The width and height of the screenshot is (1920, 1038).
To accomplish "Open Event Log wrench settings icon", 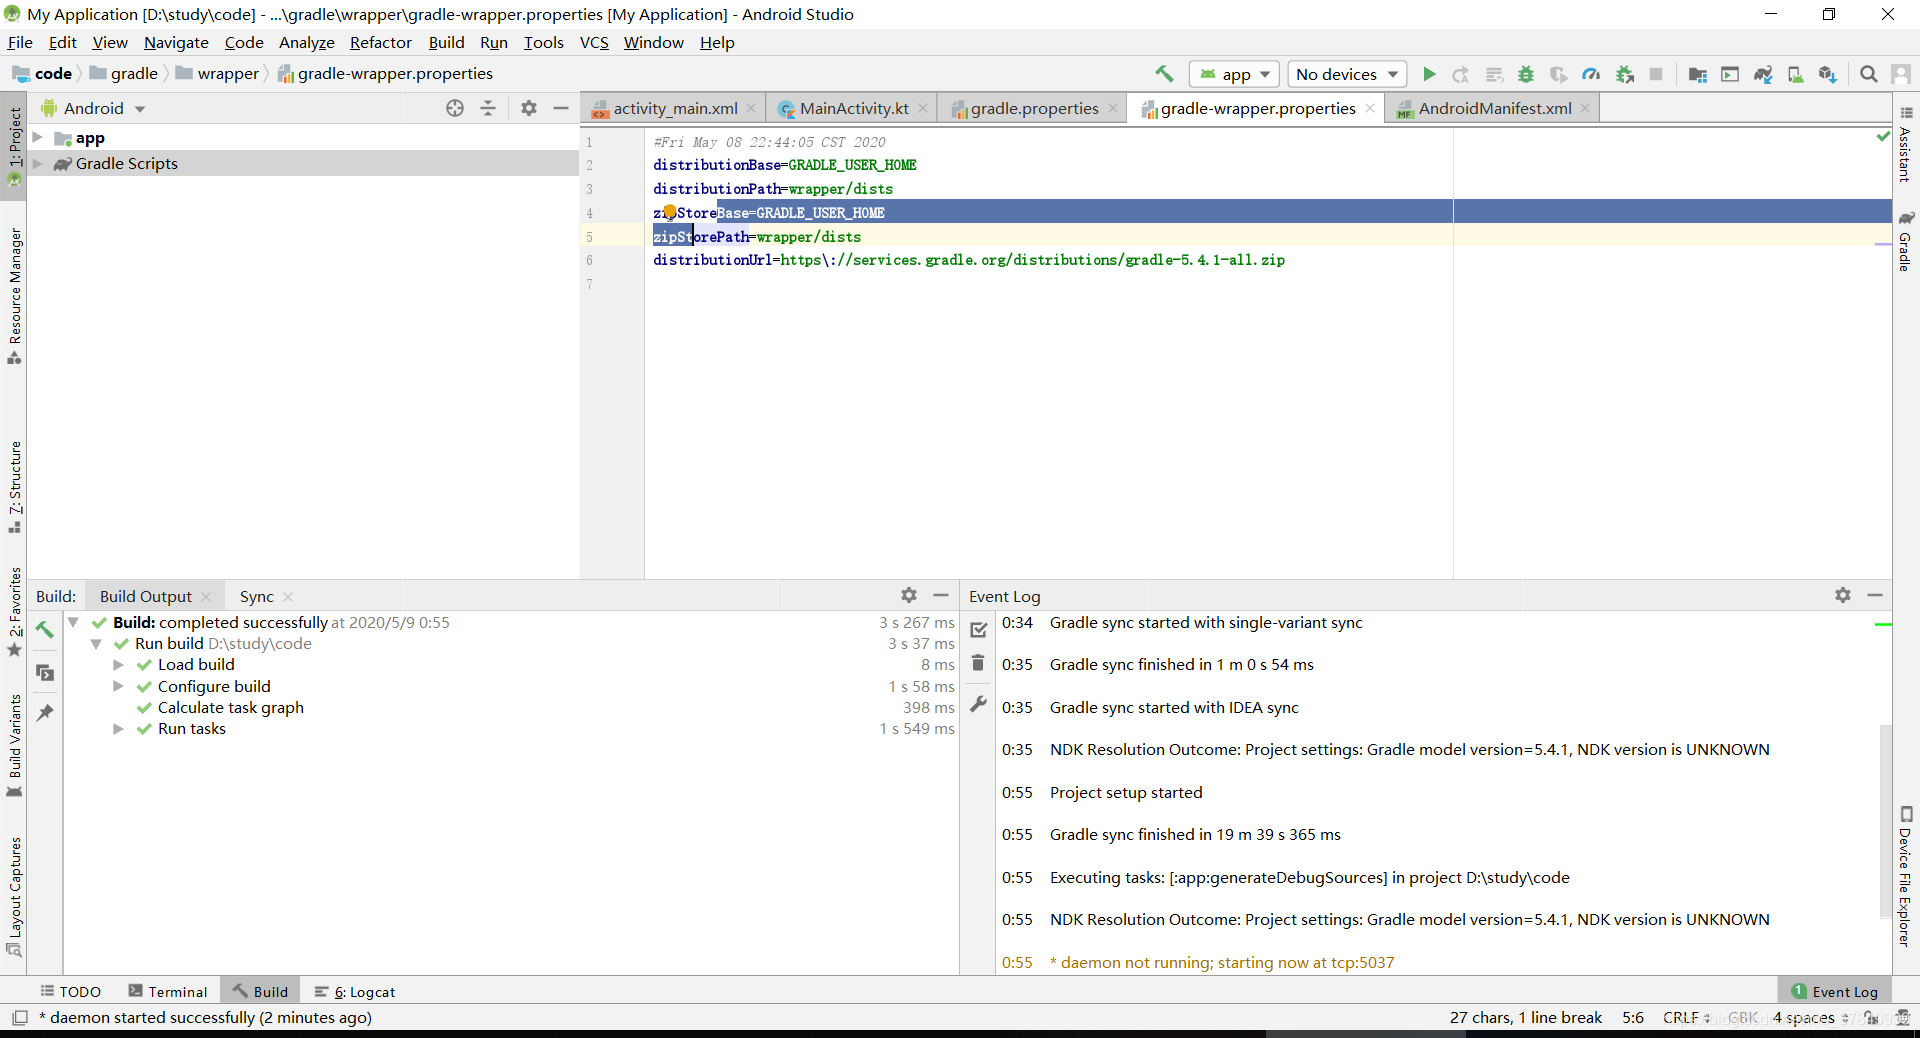I will point(979,704).
